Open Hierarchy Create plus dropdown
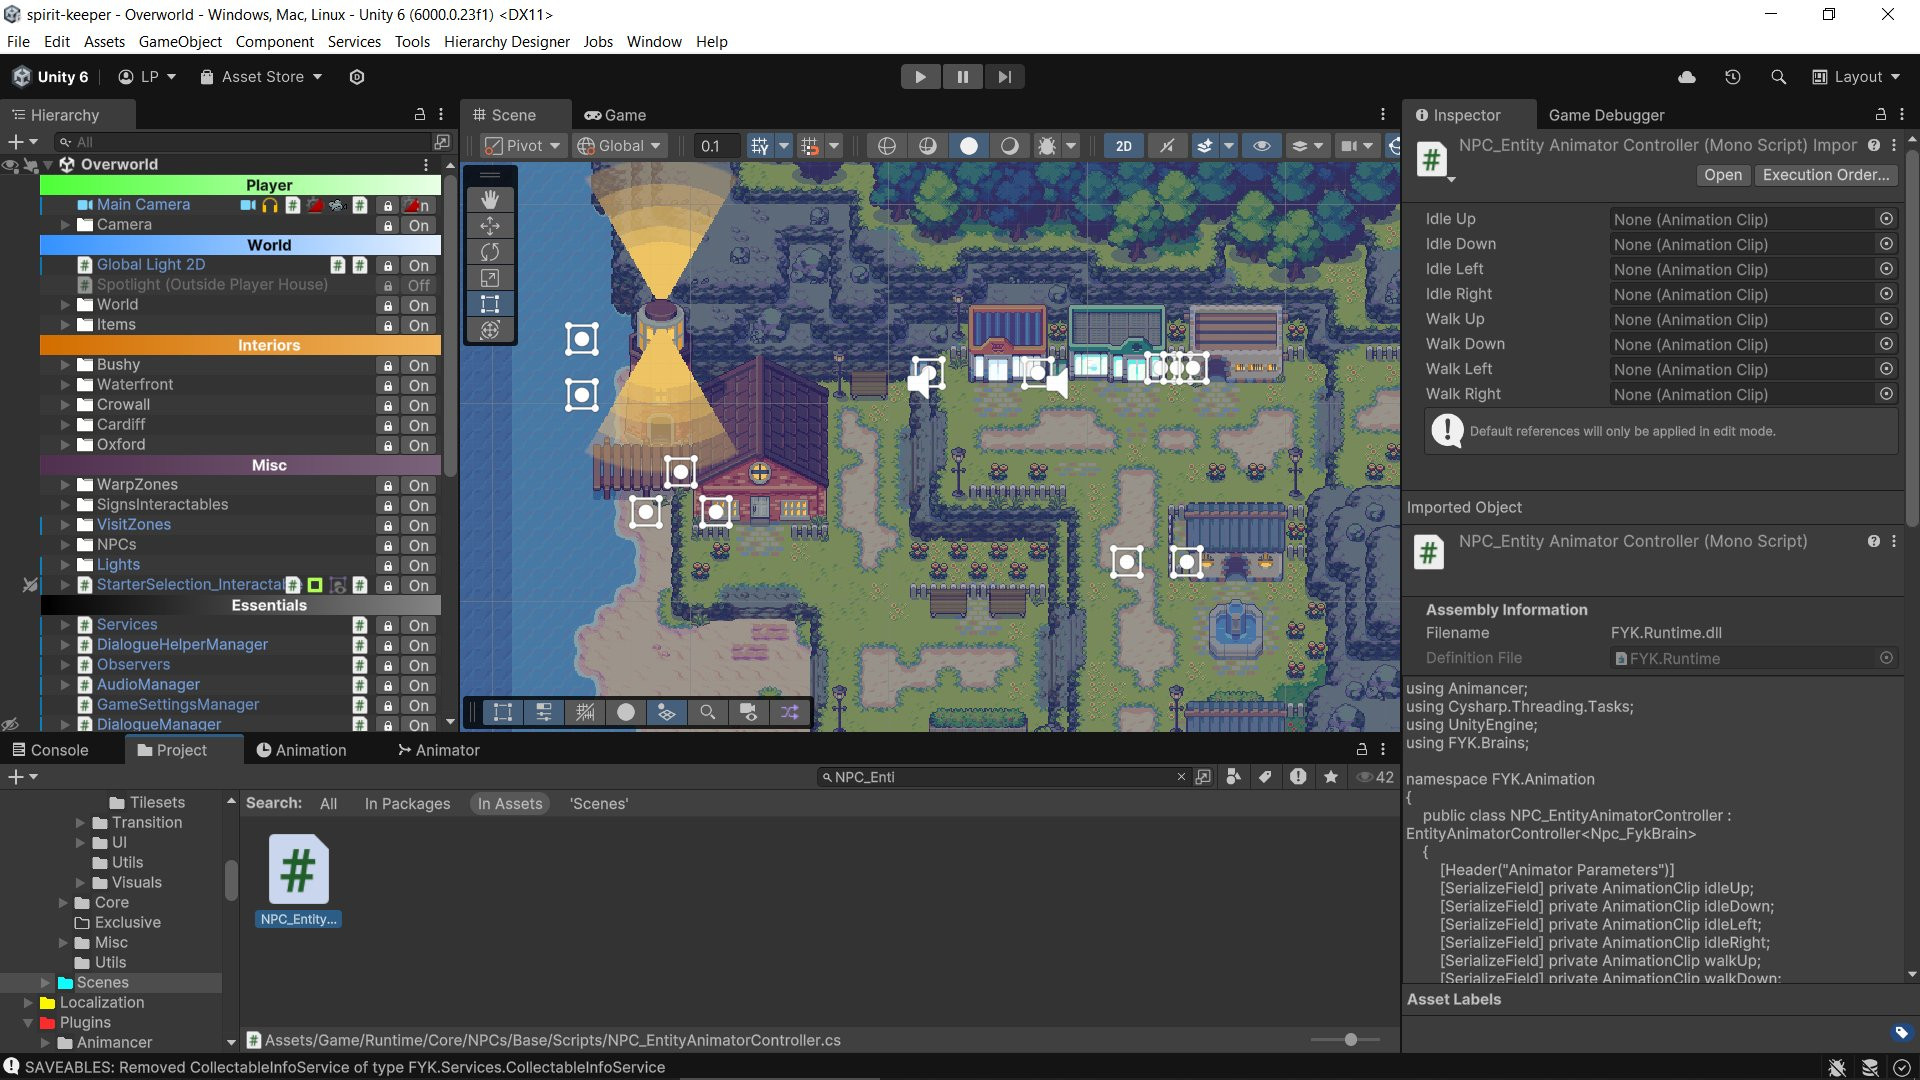 (x=22, y=142)
